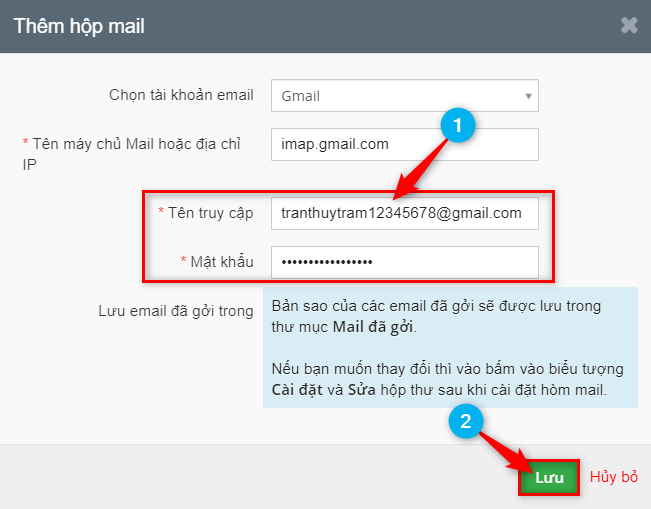Click the Mật khẩu label
651x509 pixels.
221,262
